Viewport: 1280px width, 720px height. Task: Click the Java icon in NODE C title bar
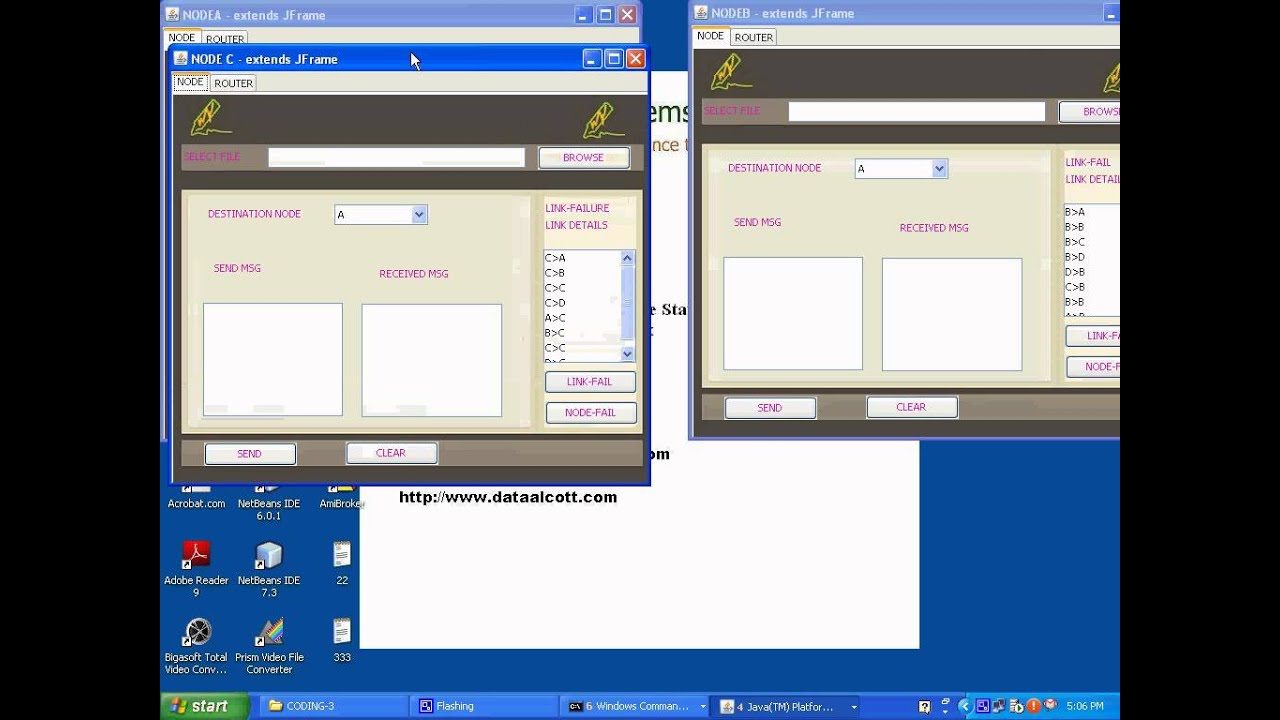click(181, 59)
